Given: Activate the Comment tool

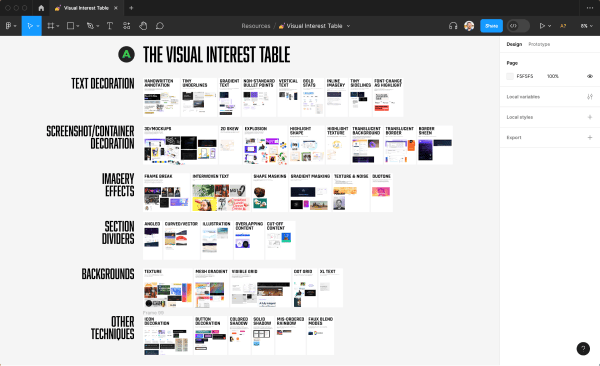Looking at the screenshot, I should [x=160, y=26].
